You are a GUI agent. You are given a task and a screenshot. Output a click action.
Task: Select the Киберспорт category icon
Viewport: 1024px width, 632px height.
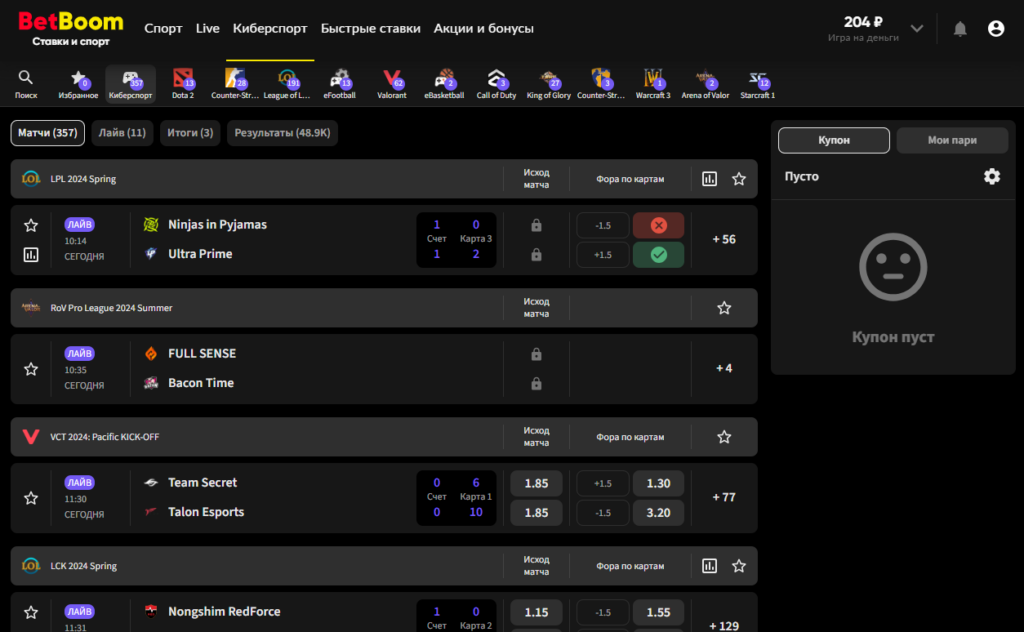click(x=131, y=84)
